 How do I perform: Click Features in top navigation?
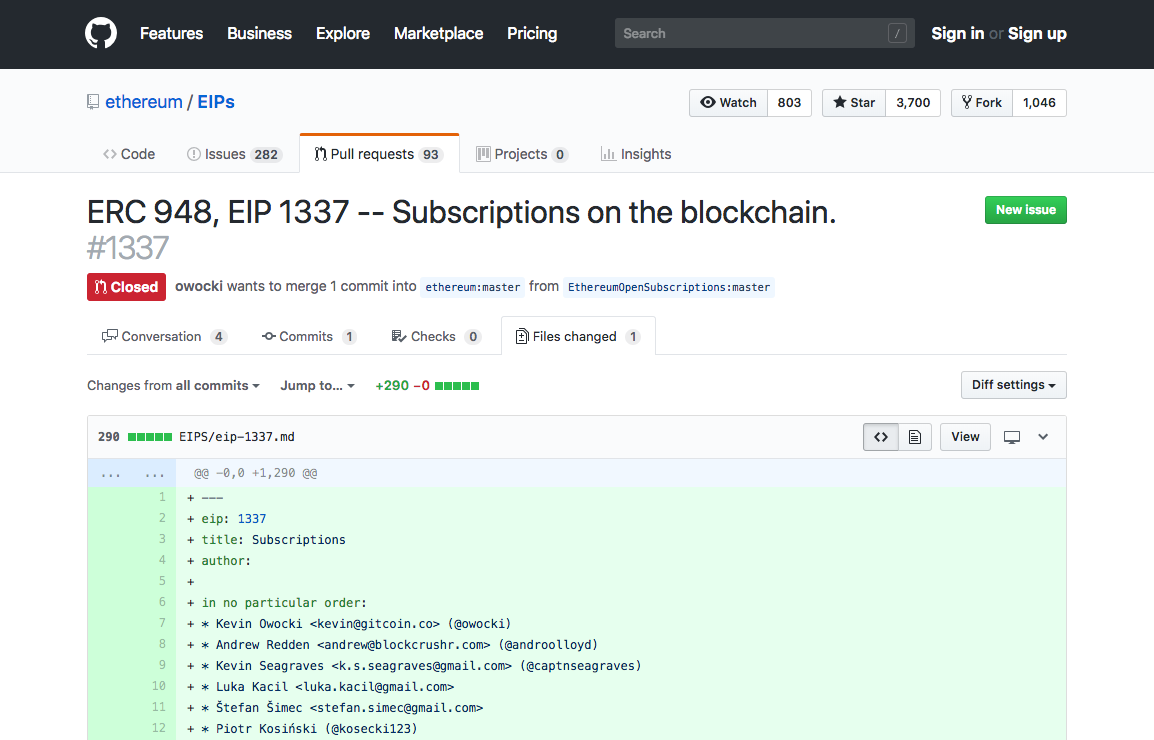coord(171,33)
